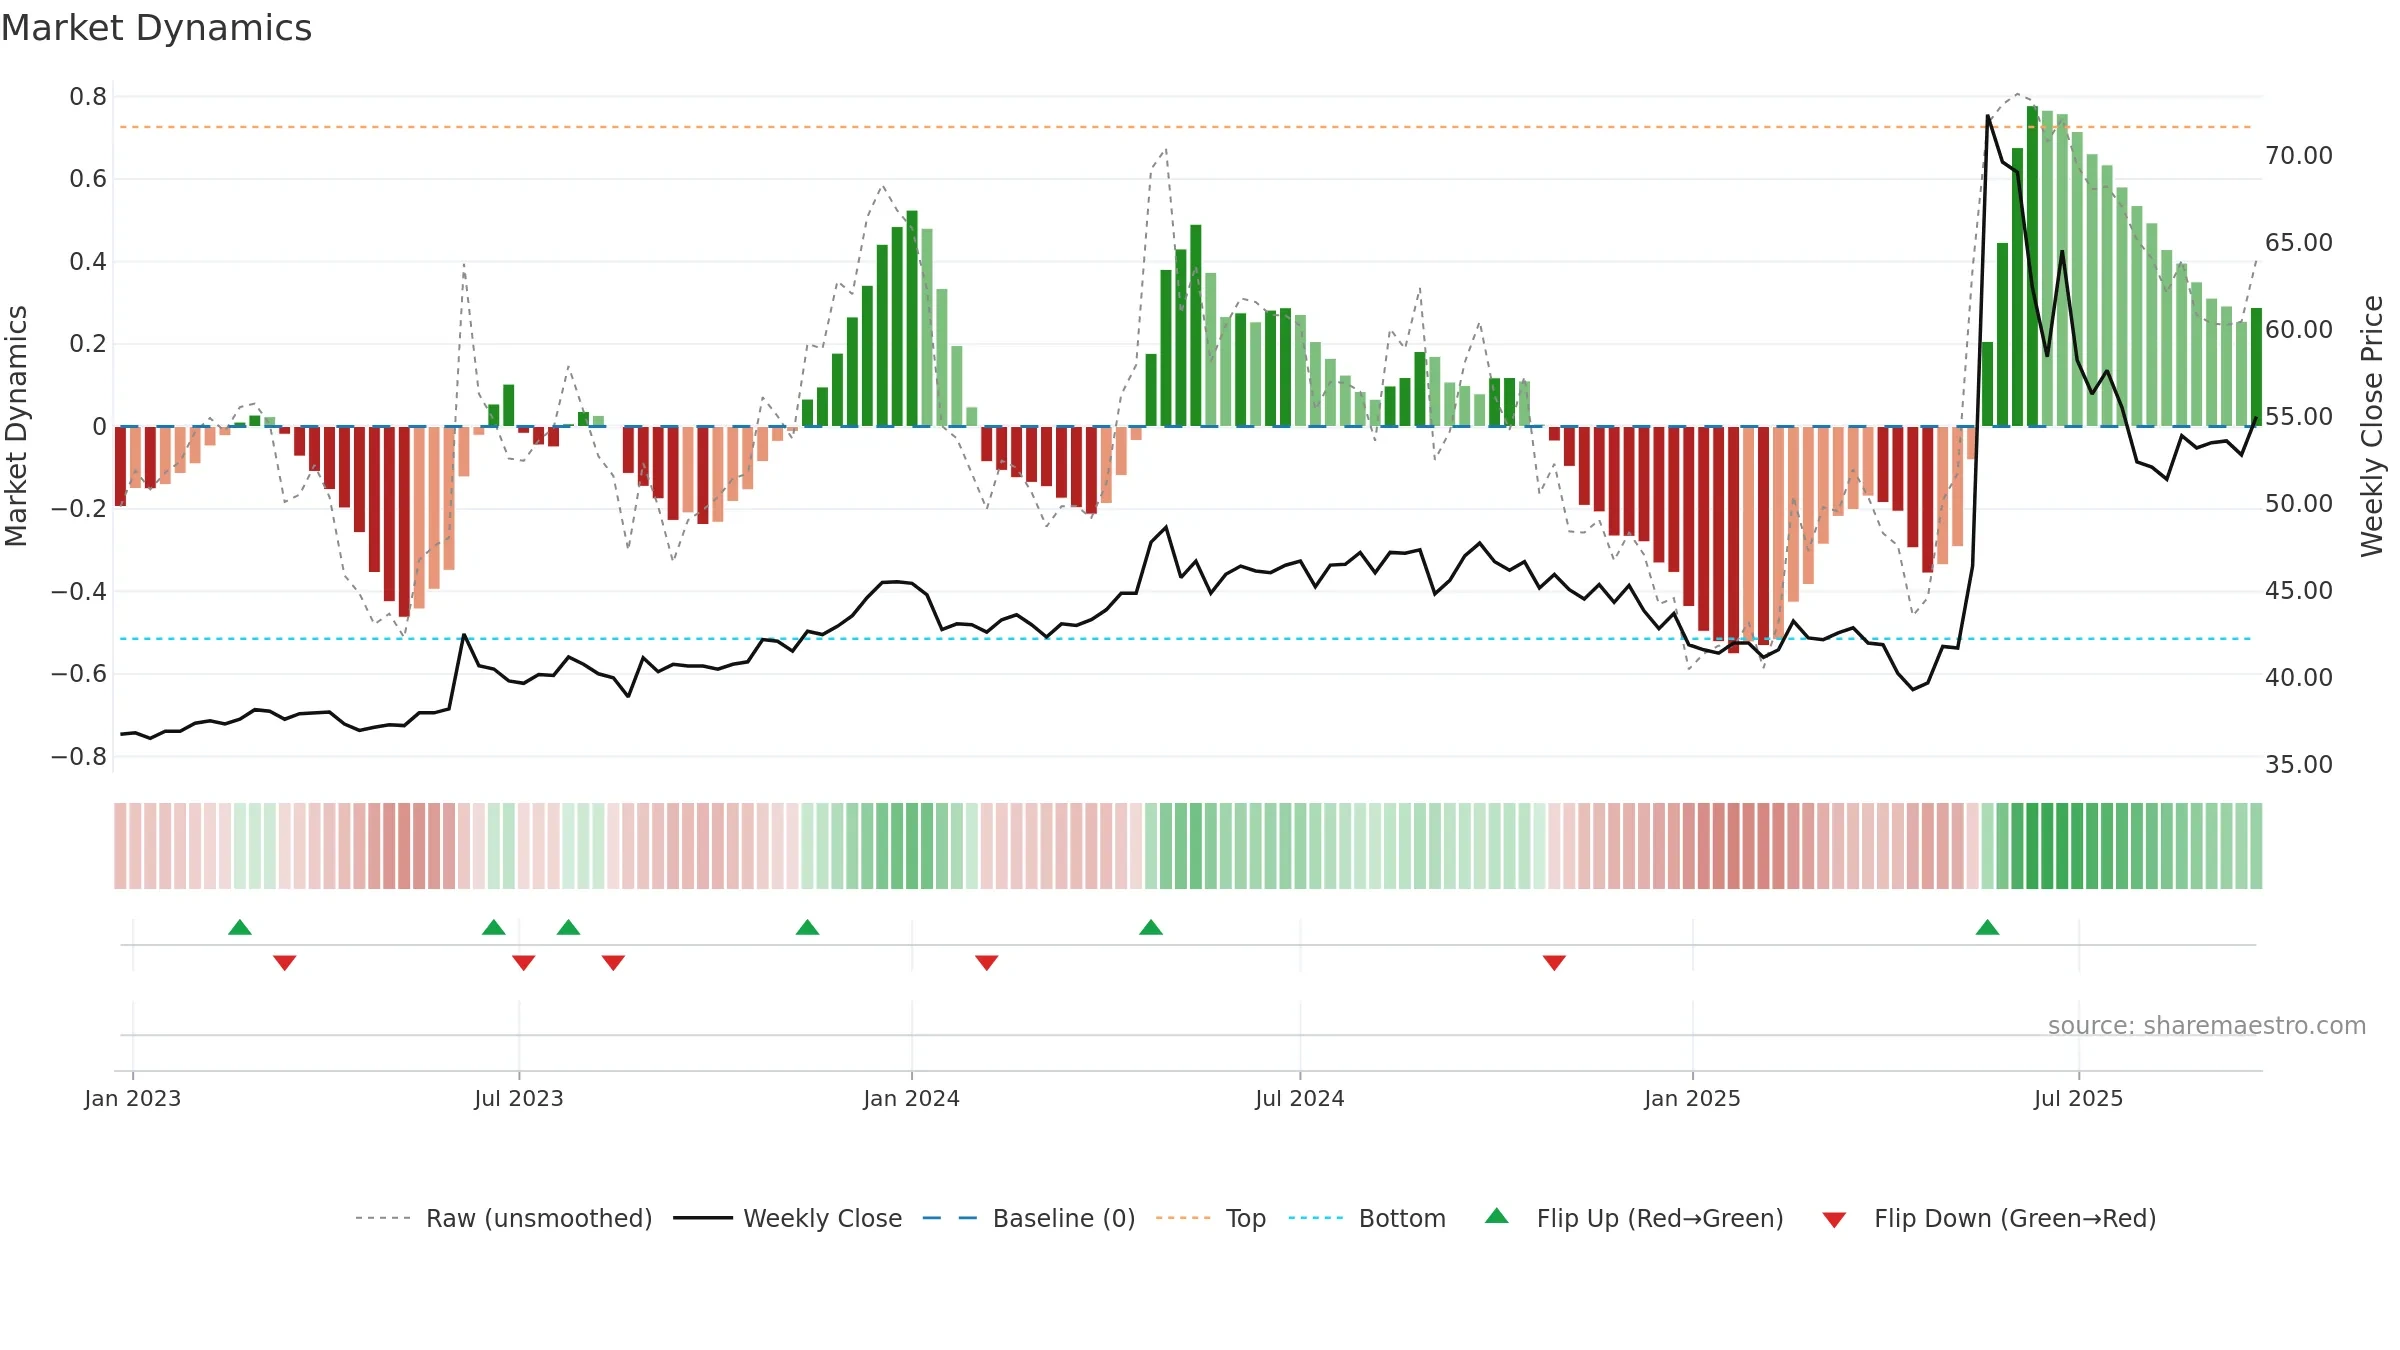Click the last green flip-up triangle in 2025

click(1987, 928)
